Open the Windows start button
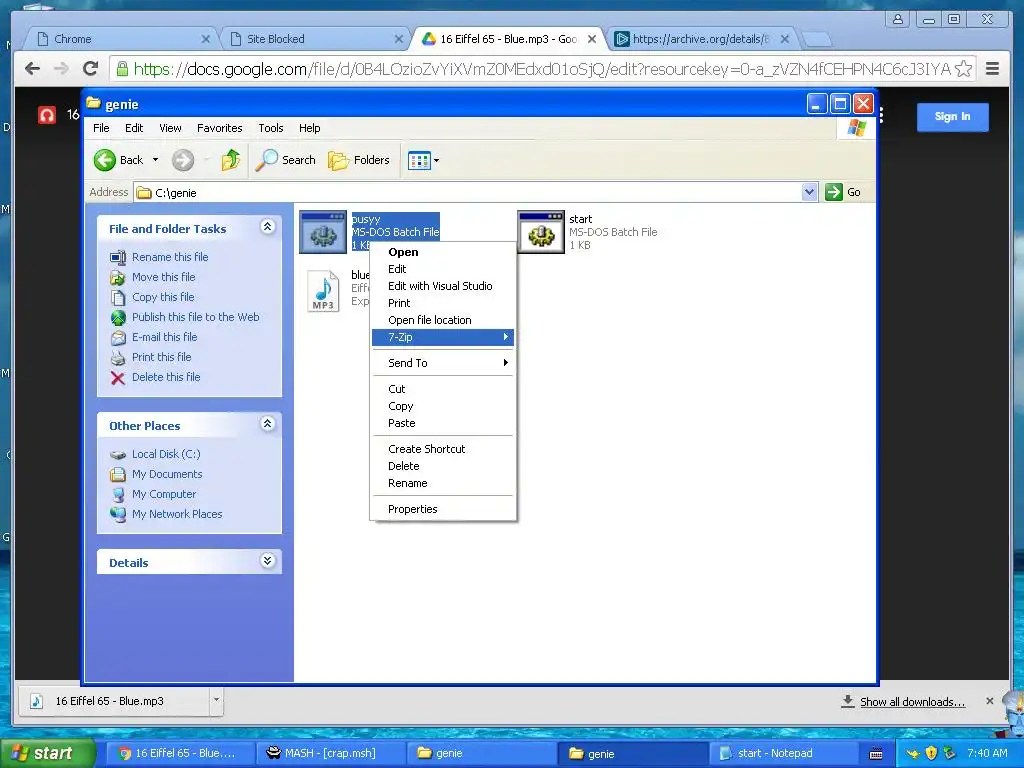The height and width of the screenshot is (768, 1024). click(47, 753)
